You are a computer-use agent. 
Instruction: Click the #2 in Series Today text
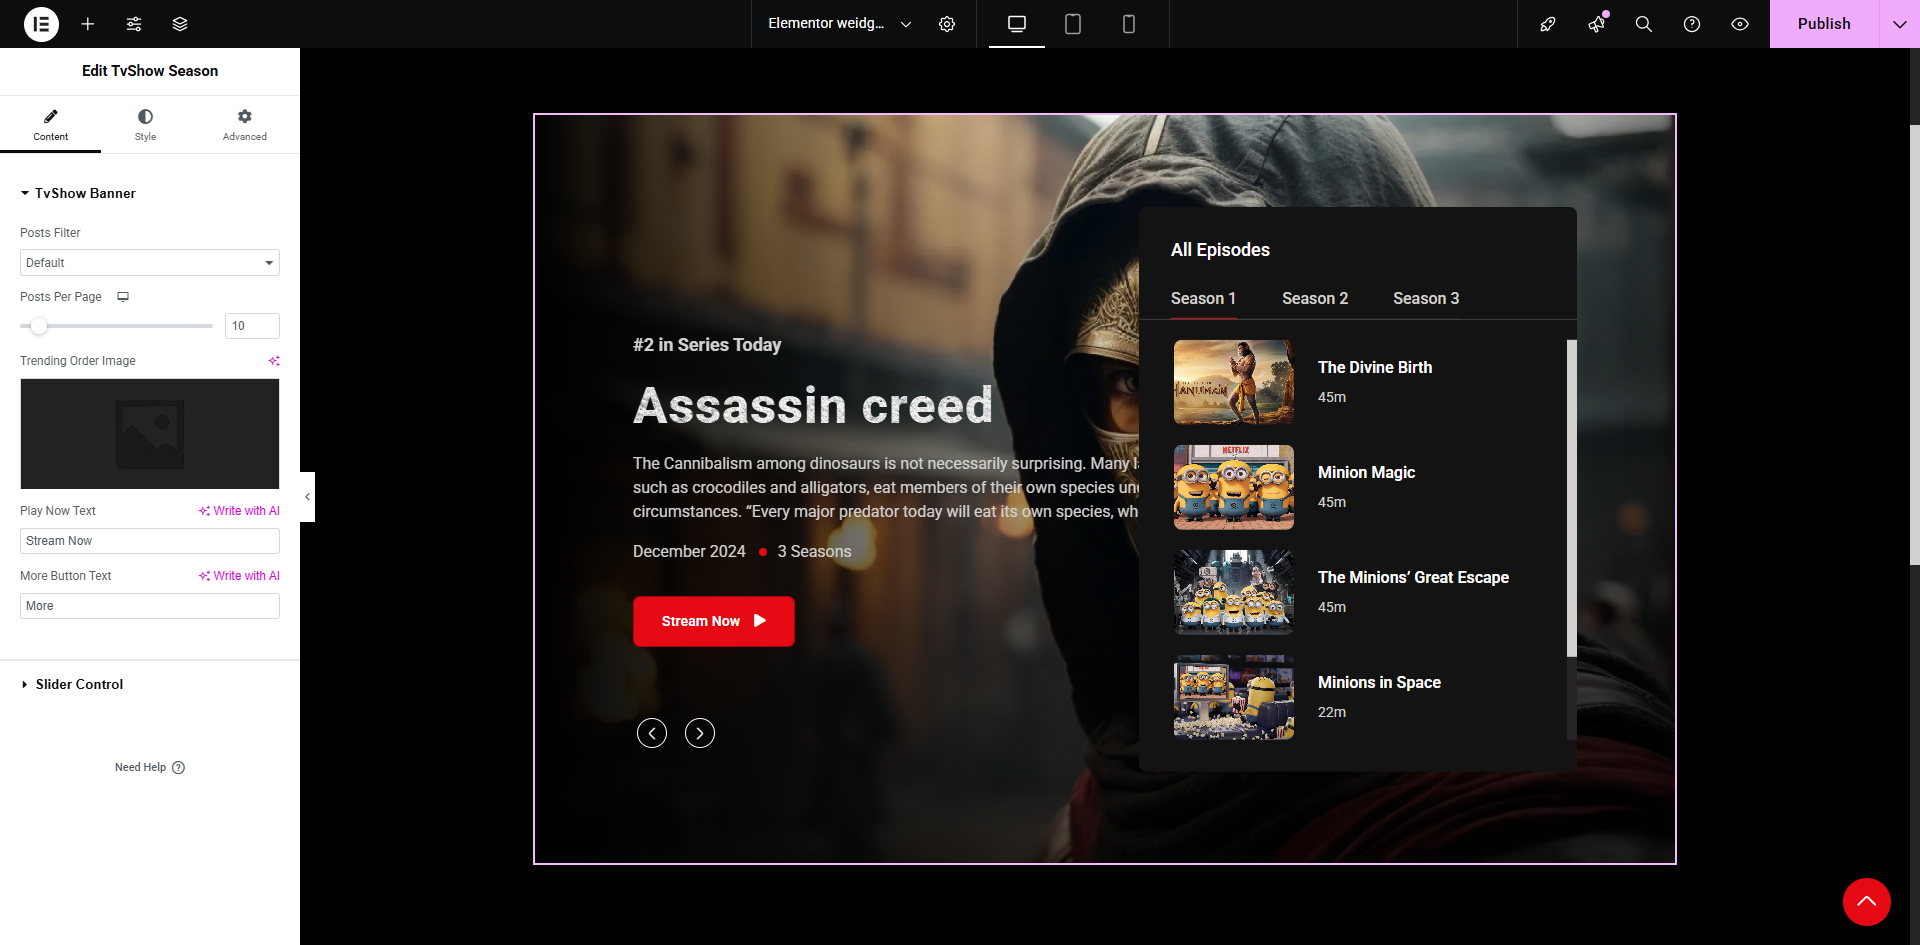(707, 345)
